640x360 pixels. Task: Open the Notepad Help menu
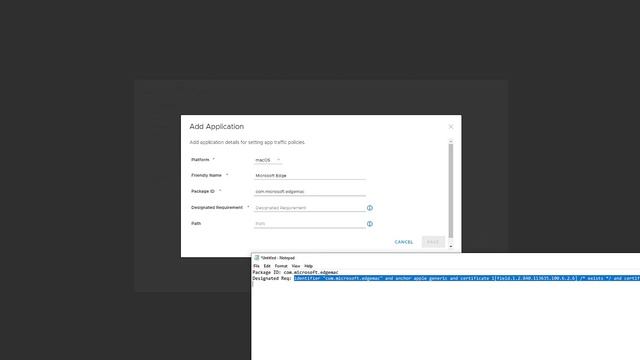pyautogui.click(x=309, y=266)
